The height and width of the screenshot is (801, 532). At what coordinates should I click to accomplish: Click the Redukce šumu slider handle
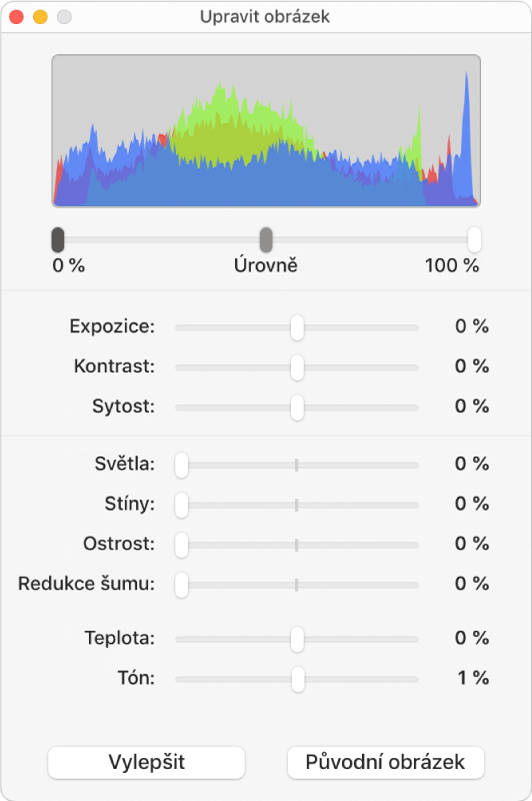click(181, 585)
